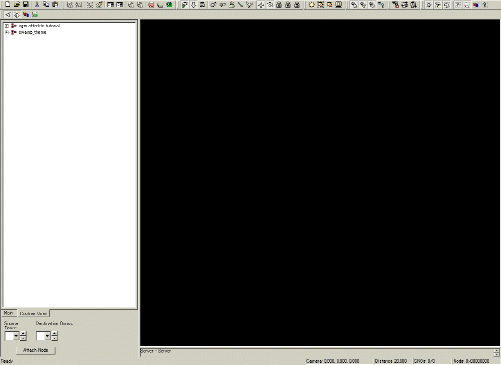Cut selection using scissors icon

(37, 5)
